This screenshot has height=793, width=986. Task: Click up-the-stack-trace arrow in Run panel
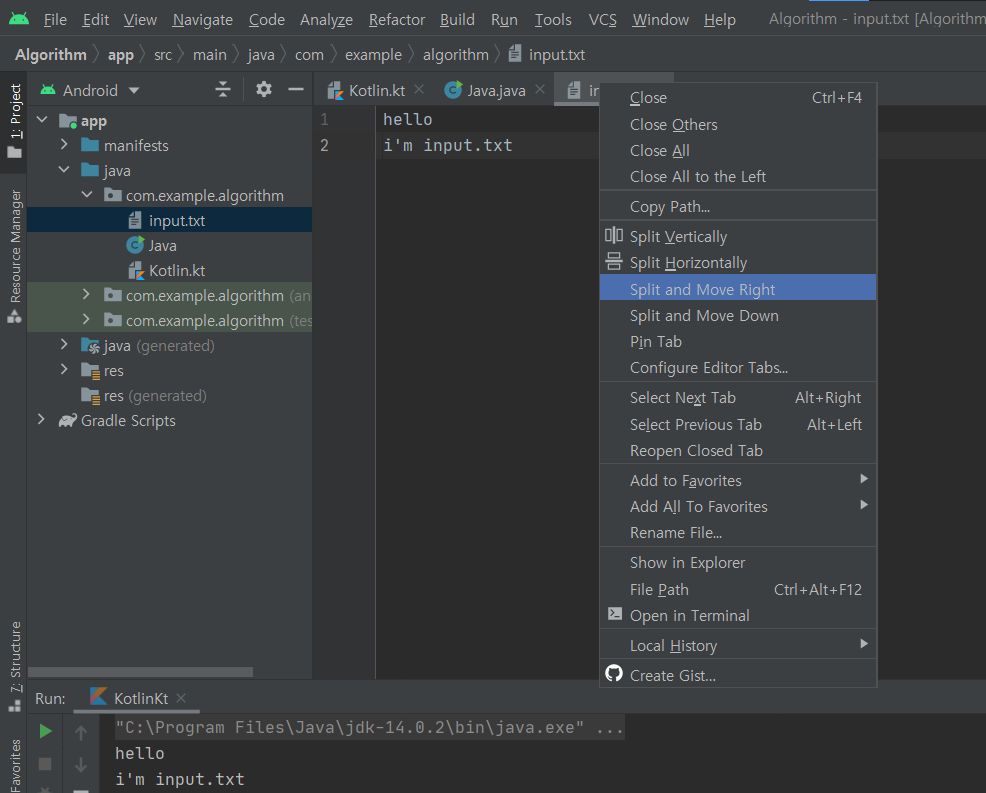pos(81,732)
